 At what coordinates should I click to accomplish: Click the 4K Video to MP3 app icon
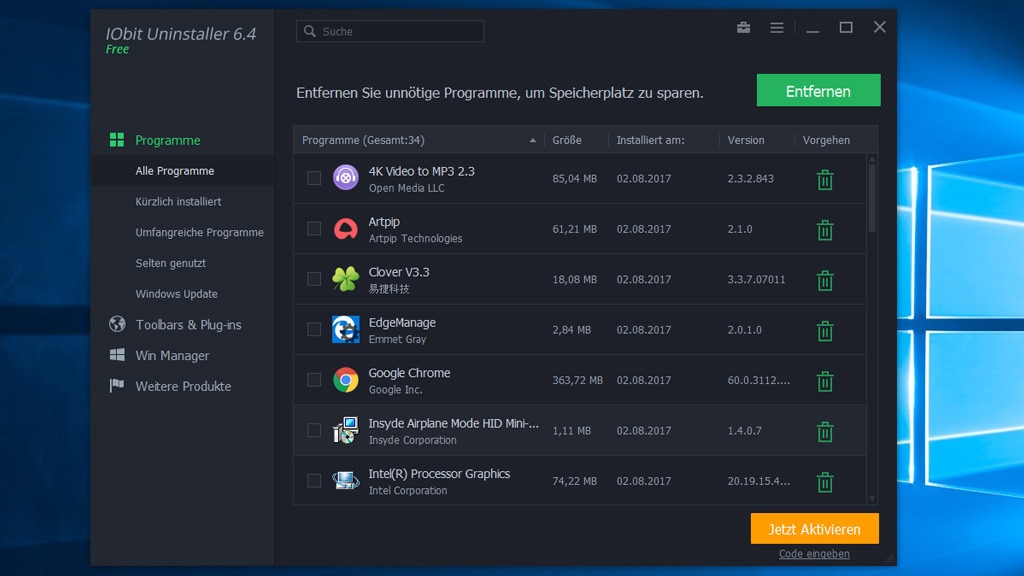pyautogui.click(x=345, y=178)
